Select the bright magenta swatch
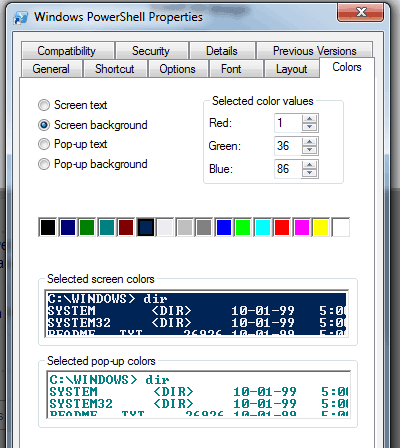Viewport: 400px width, 448px height. coord(302,227)
